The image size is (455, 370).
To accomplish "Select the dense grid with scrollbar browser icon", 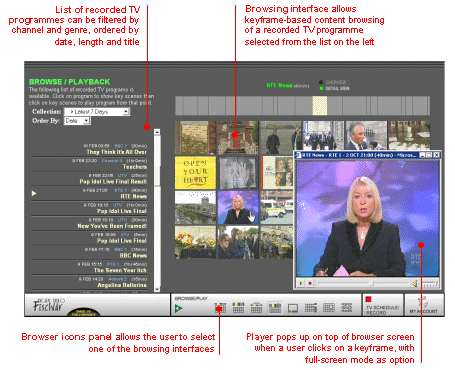I will coord(310,308).
